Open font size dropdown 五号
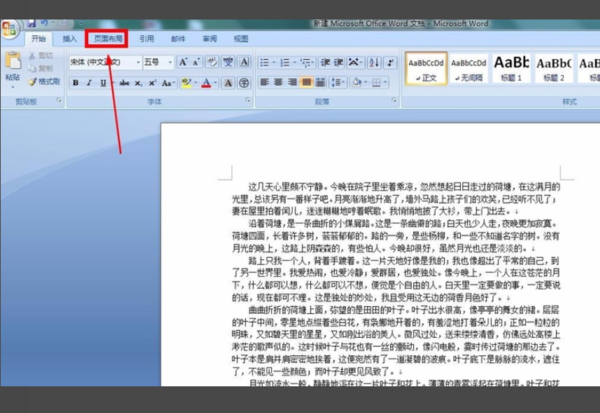 170,62
